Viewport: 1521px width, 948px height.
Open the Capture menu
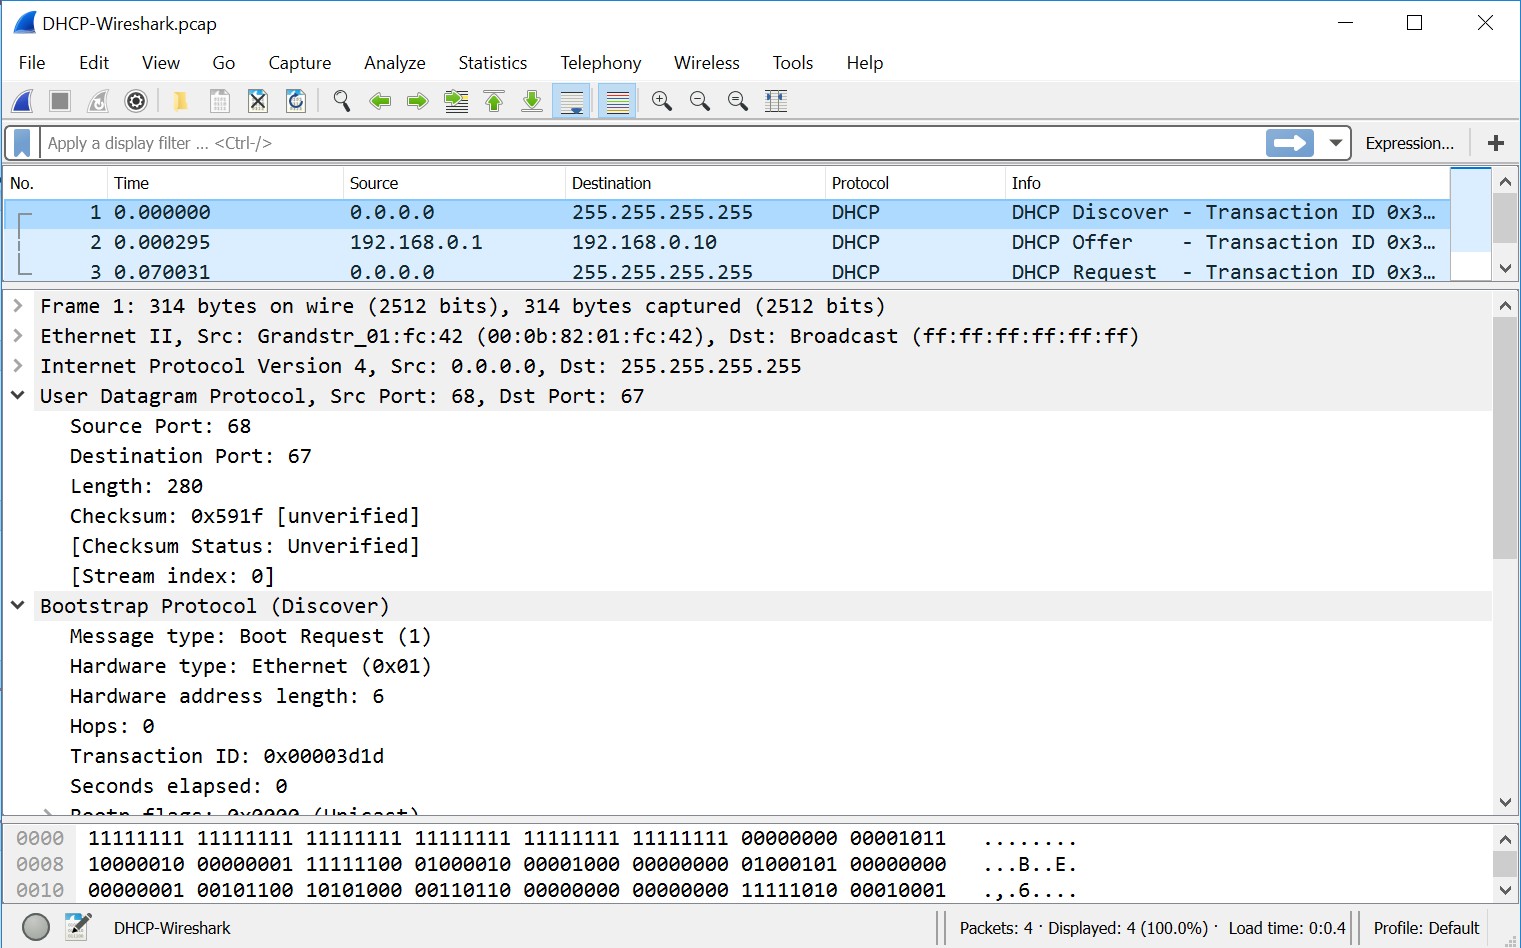pyautogui.click(x=300, y=63)
